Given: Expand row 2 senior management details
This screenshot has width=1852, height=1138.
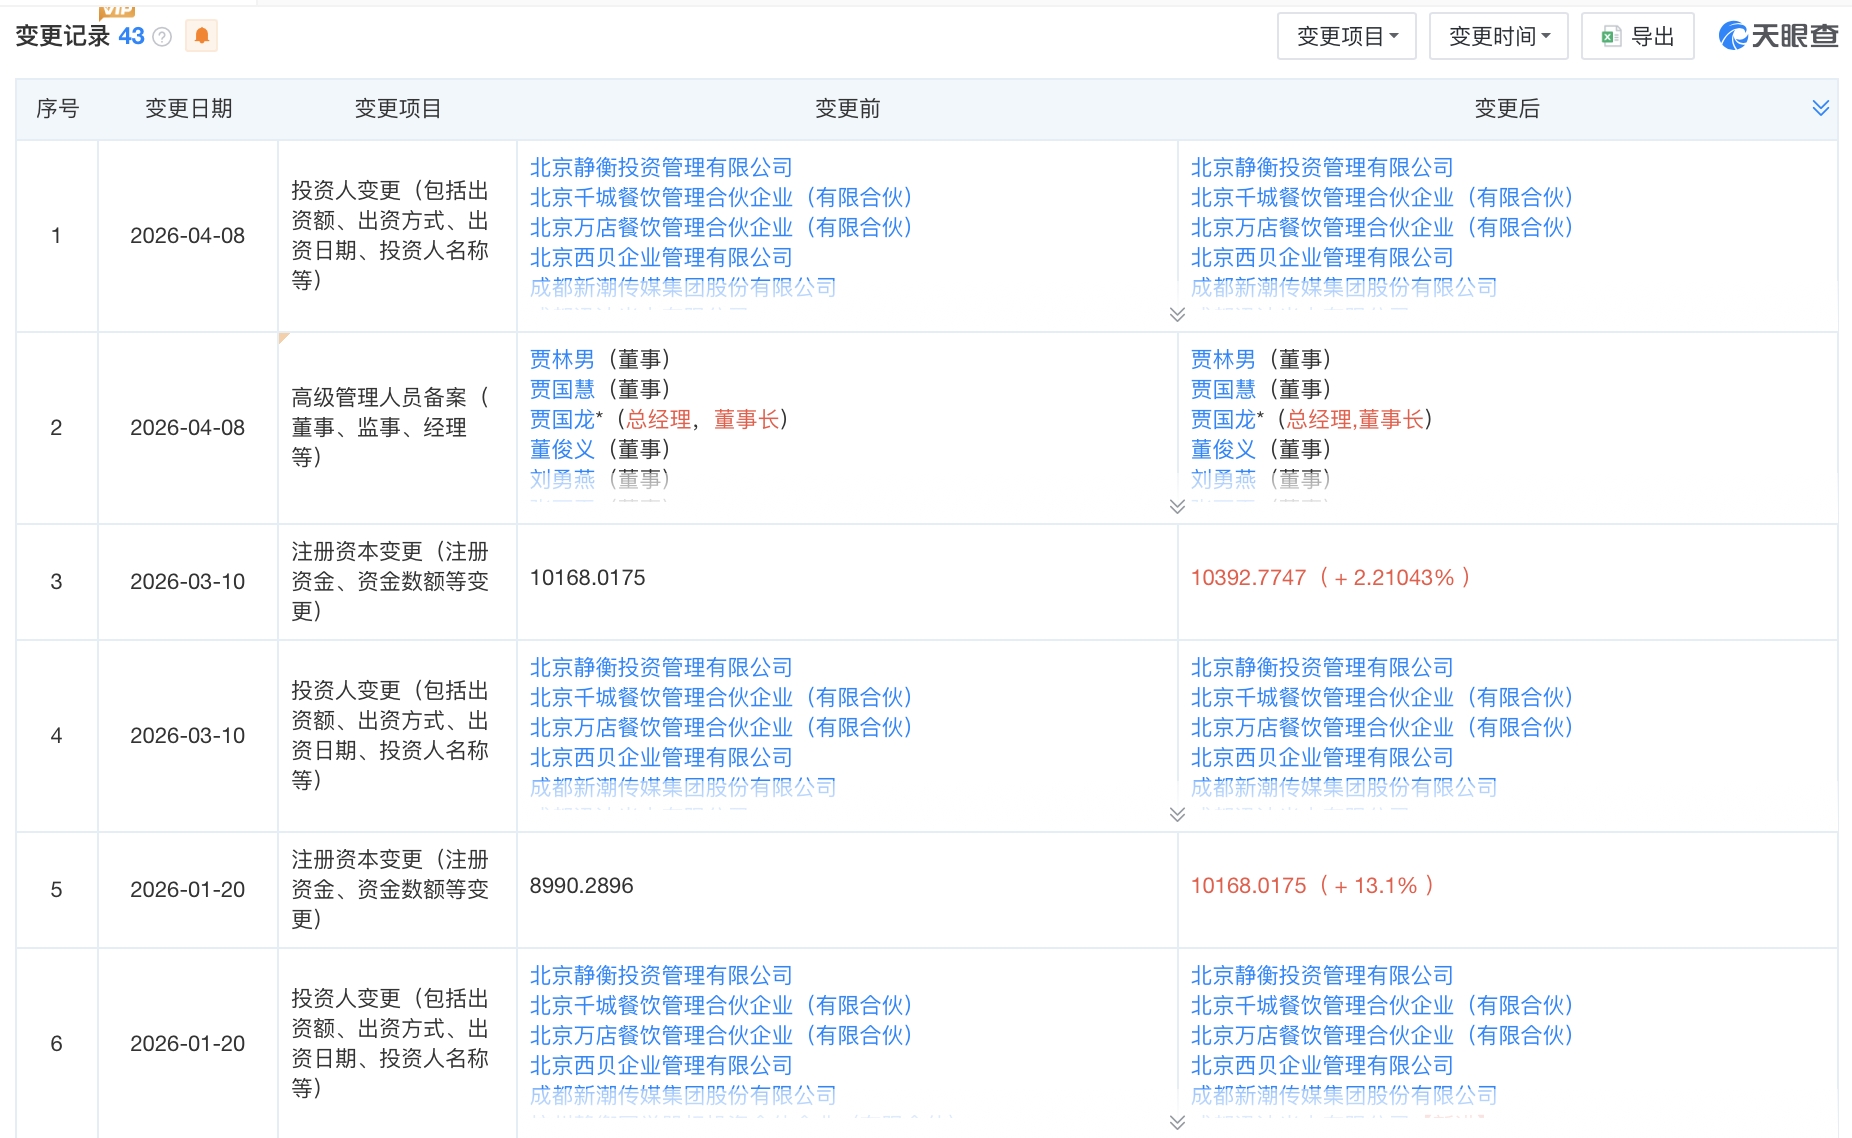Looking at the screenshot, I should 1177,506.
